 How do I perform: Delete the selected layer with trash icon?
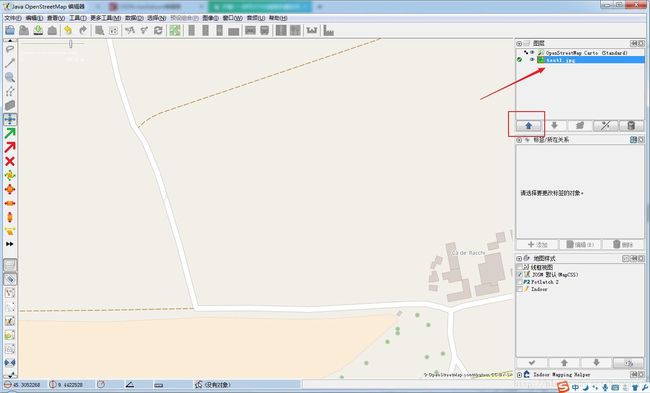[x=631, y=125]
